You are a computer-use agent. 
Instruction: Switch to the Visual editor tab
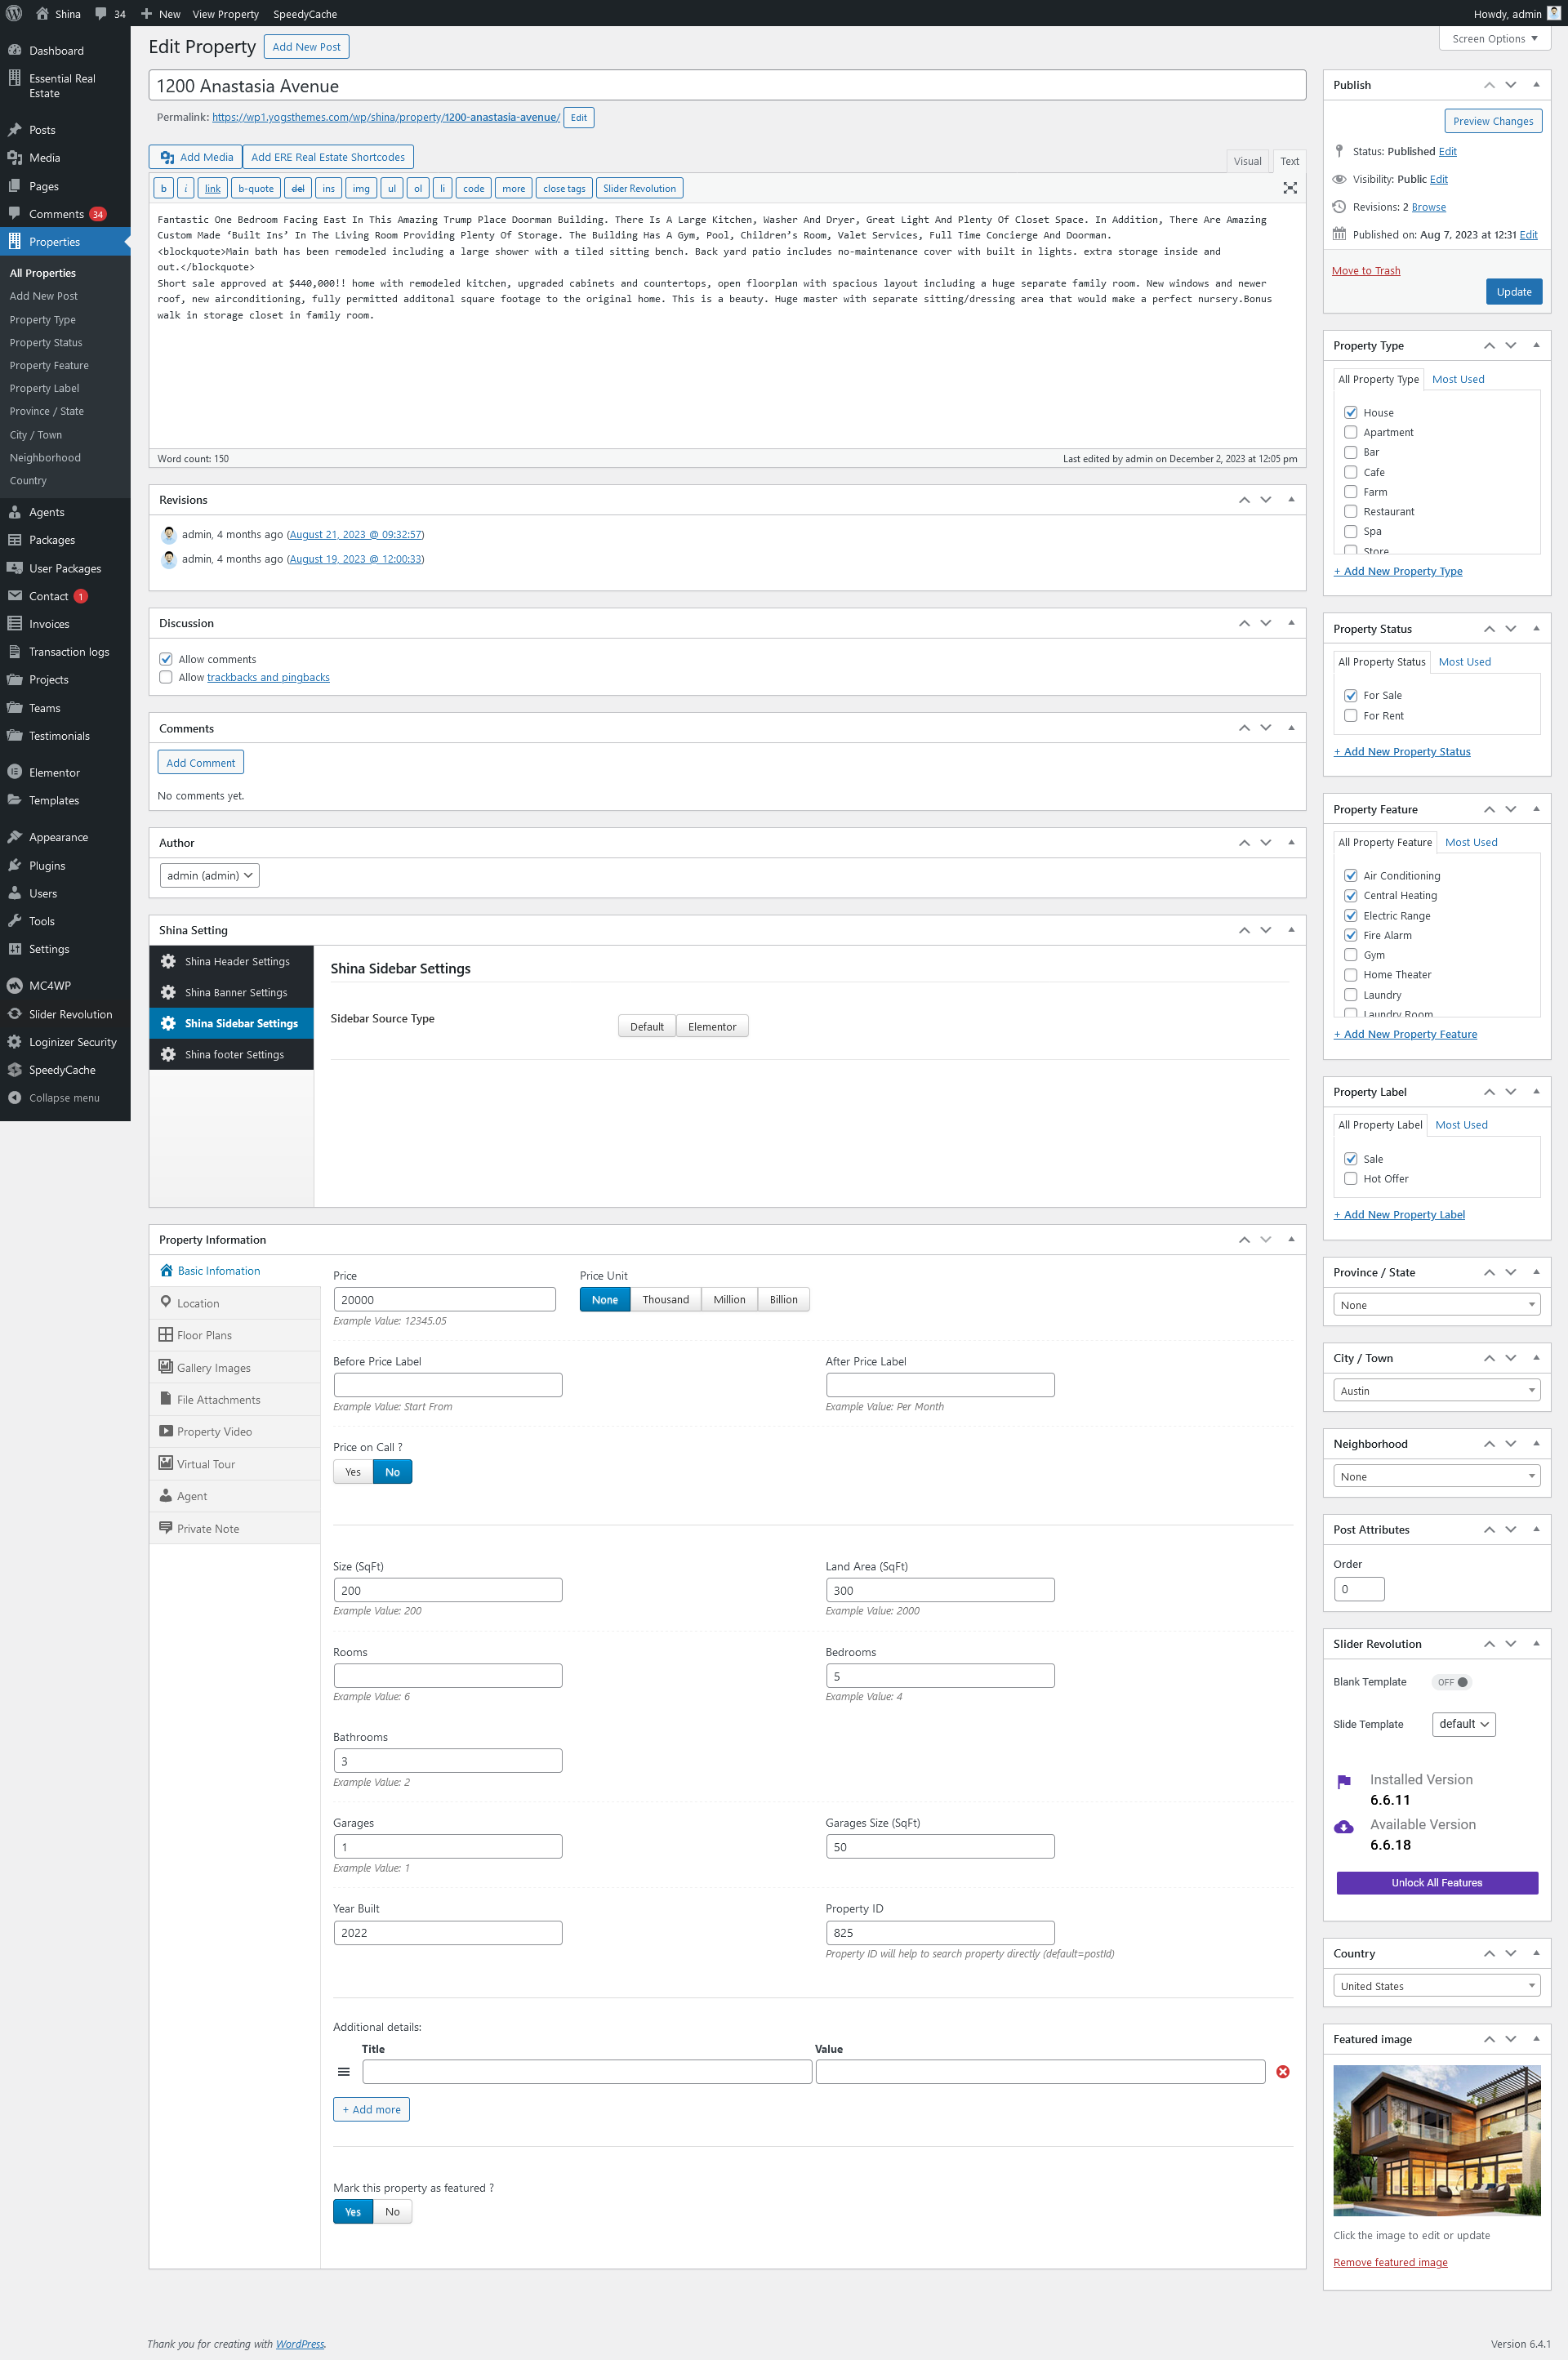(1247, 161)
